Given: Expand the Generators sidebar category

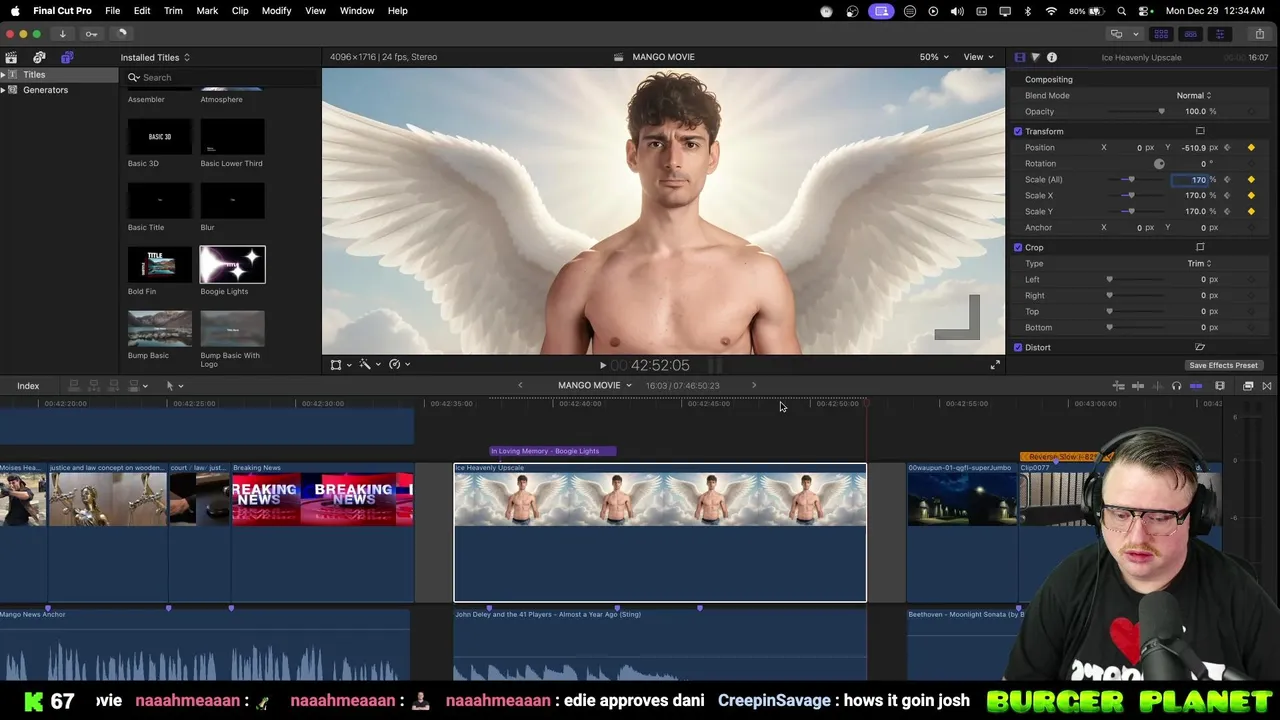Looking at the screenshot, I should point(3,90).
